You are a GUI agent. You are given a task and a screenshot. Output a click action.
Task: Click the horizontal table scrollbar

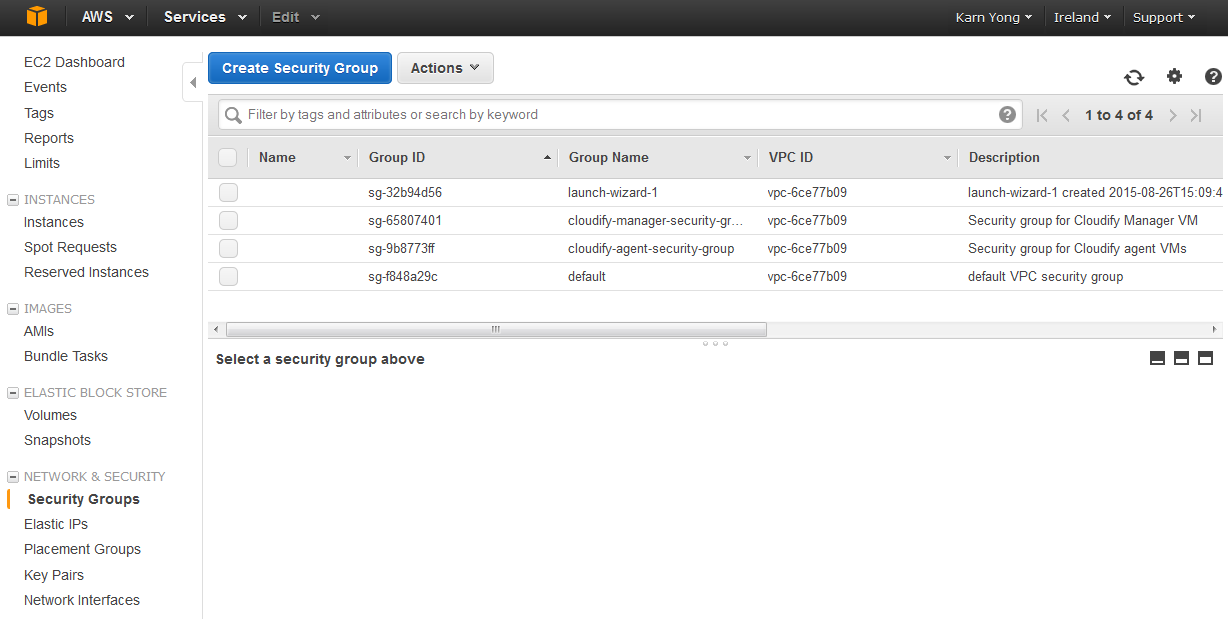click(x=496, y=329)
